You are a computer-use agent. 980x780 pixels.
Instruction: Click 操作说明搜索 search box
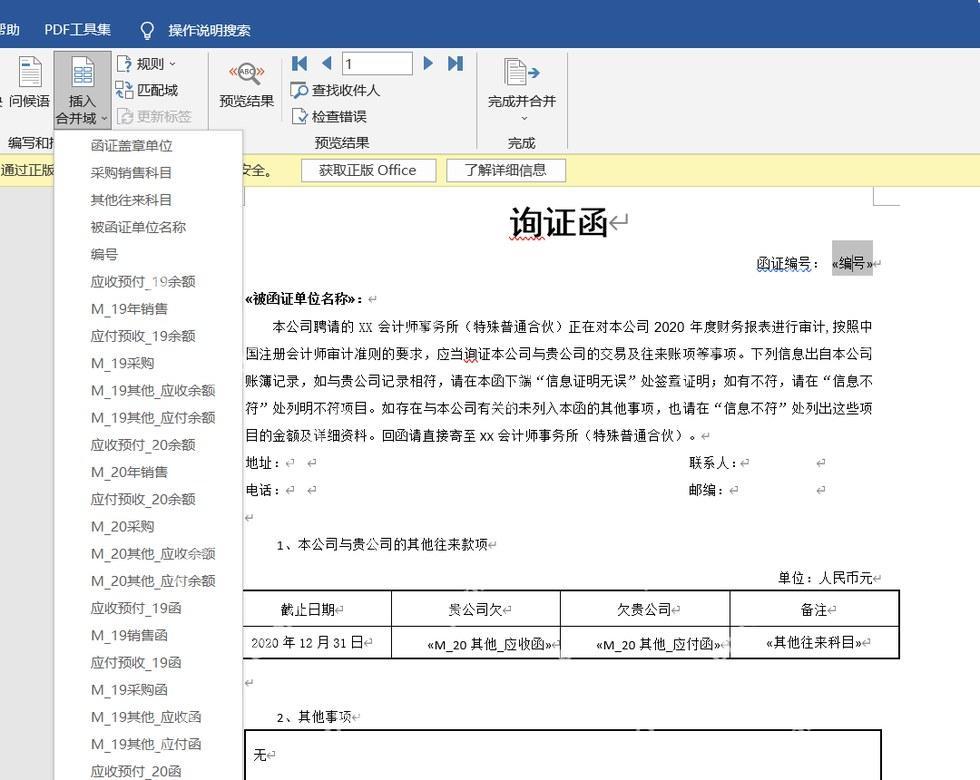pyautogui.click(x=209, y=30)
